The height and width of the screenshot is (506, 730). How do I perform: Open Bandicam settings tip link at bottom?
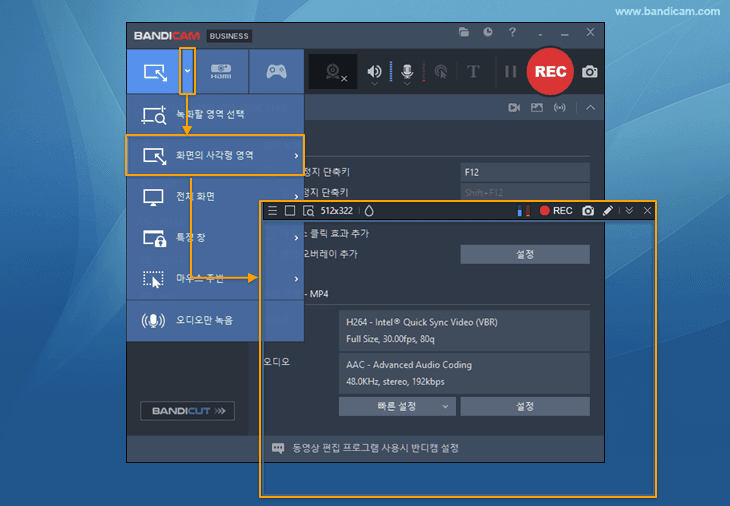pos(375,448)
